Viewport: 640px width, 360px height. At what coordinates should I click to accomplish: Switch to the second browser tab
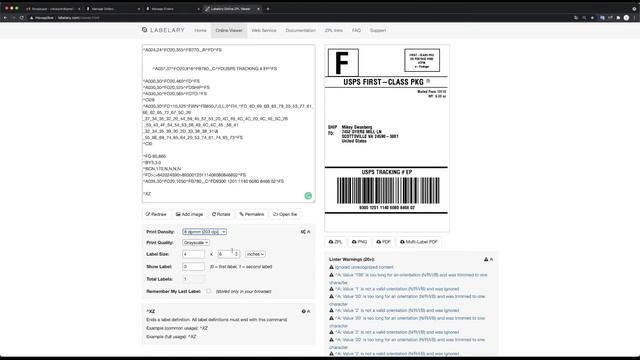point(112,9)
